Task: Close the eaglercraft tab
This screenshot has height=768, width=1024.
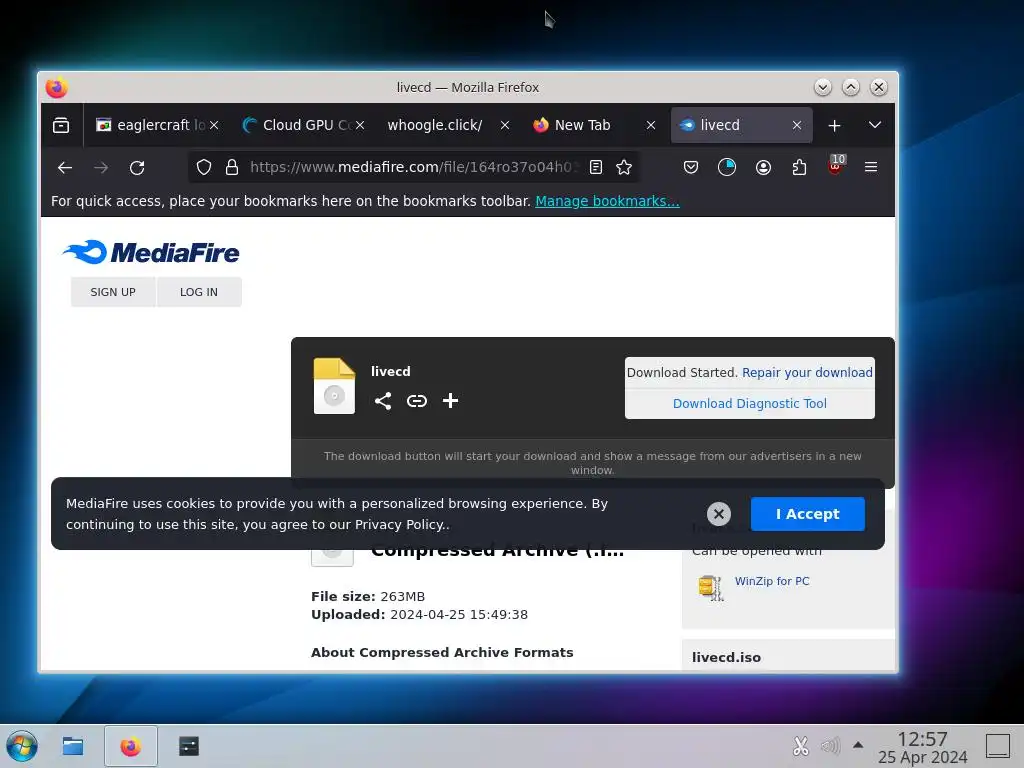Action: point(214,125)
